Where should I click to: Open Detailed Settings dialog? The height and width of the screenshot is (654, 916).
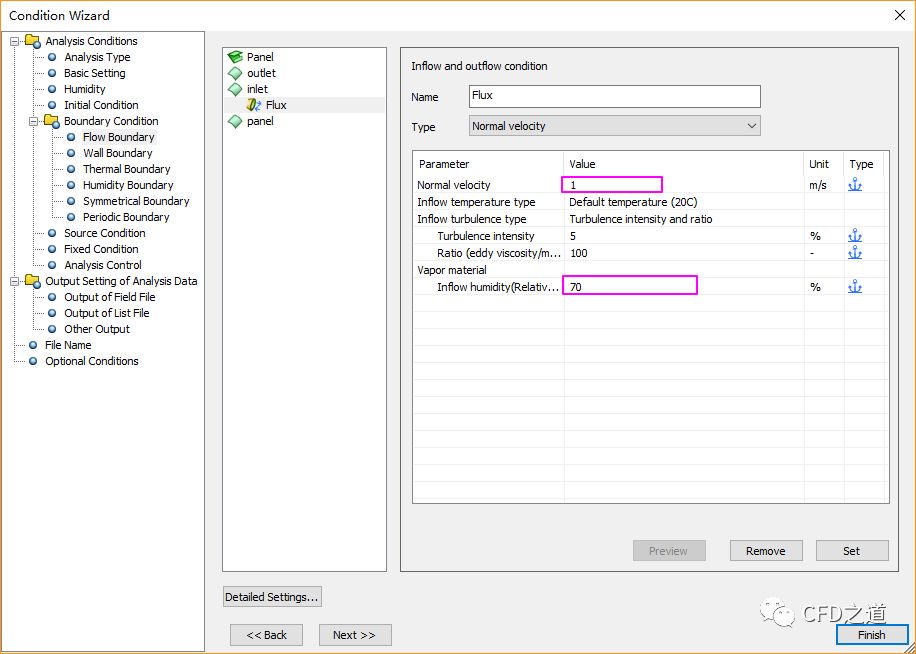[x=272, y=597]
